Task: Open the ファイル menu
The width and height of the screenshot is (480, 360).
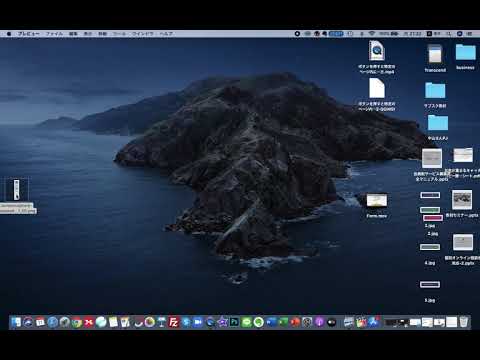Action: pyautogui.click(x=54, y=34)
